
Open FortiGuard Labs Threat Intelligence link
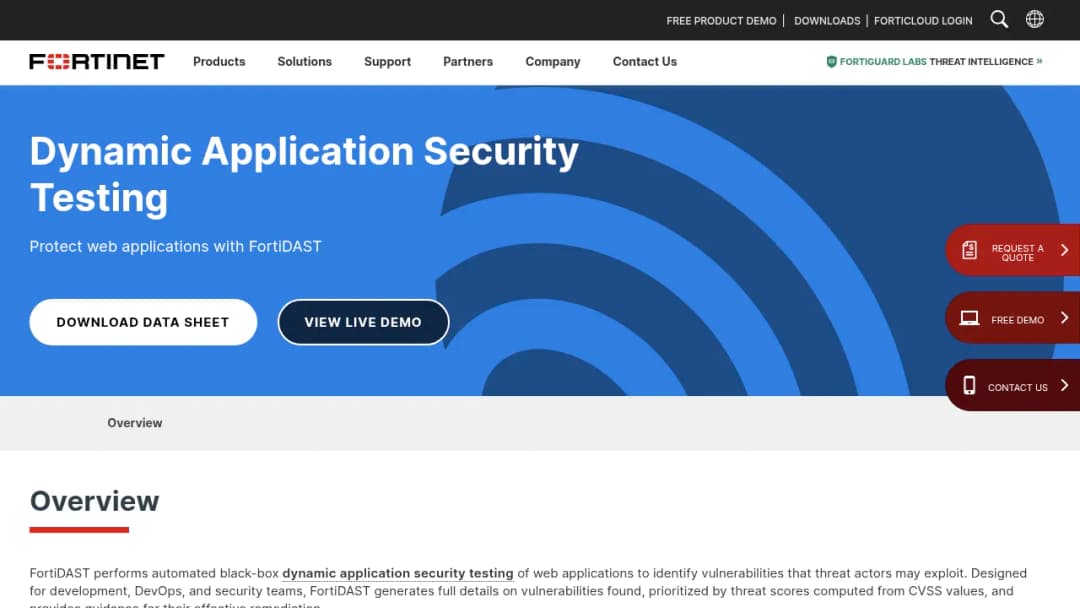pos(935,61)
